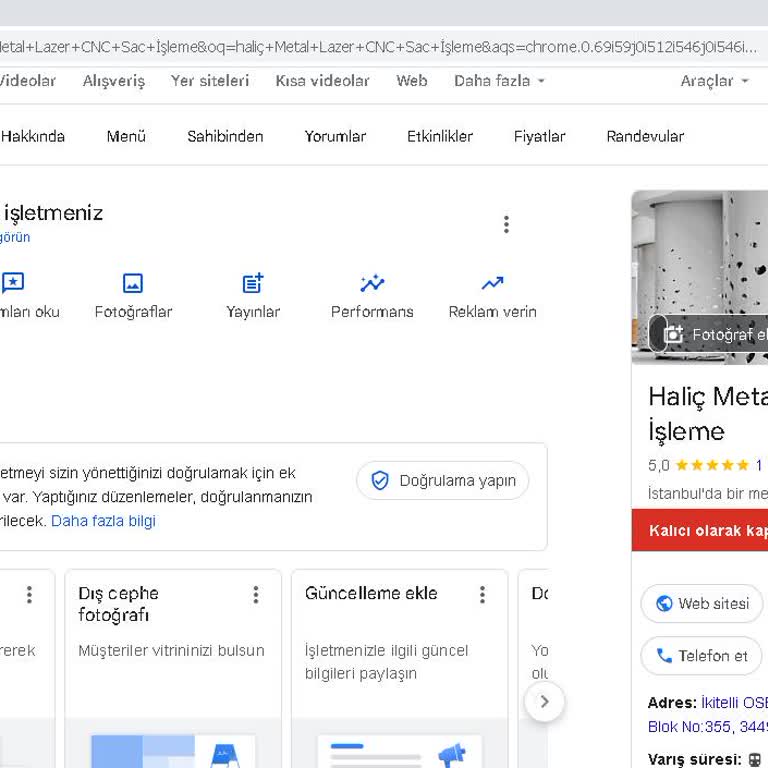The width and height of the screenshot is (768, 768).
Task: Click the 5,0 rating value
Action: coord(659,465)
